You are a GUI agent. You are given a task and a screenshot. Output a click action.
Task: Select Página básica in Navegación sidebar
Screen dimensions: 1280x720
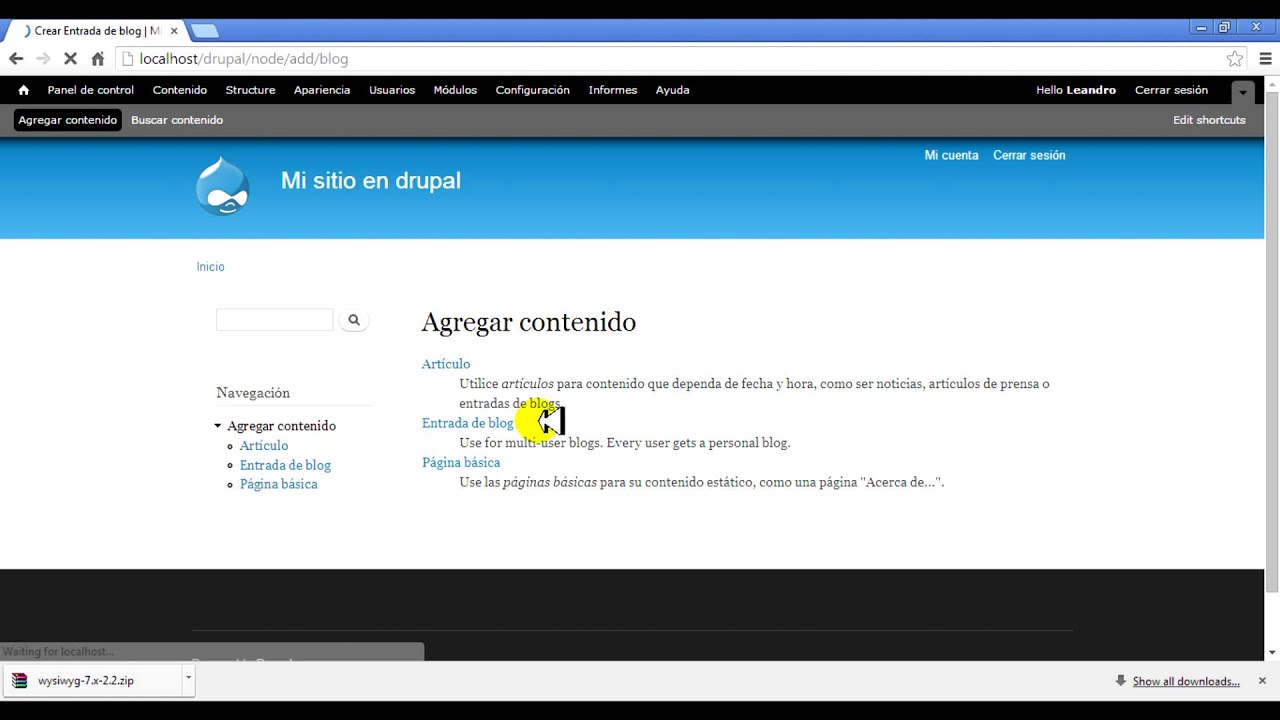coord(279,484)
